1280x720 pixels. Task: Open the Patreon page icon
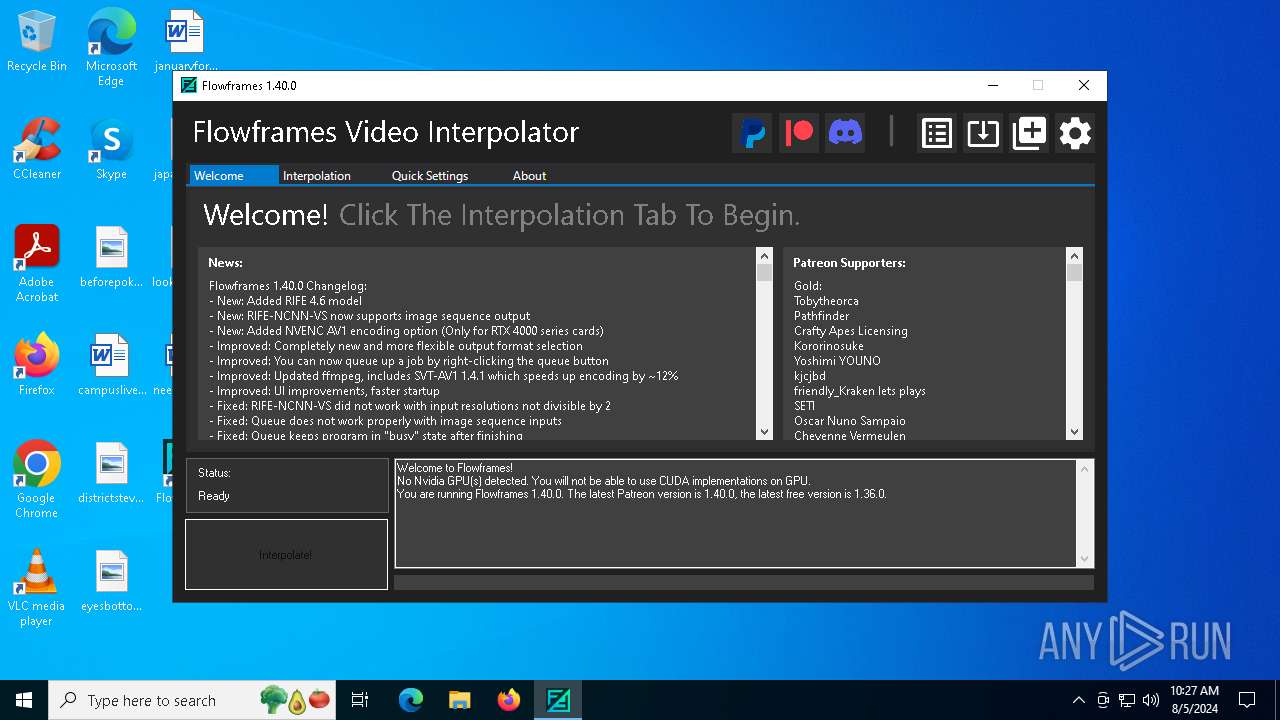pos(799,133)
